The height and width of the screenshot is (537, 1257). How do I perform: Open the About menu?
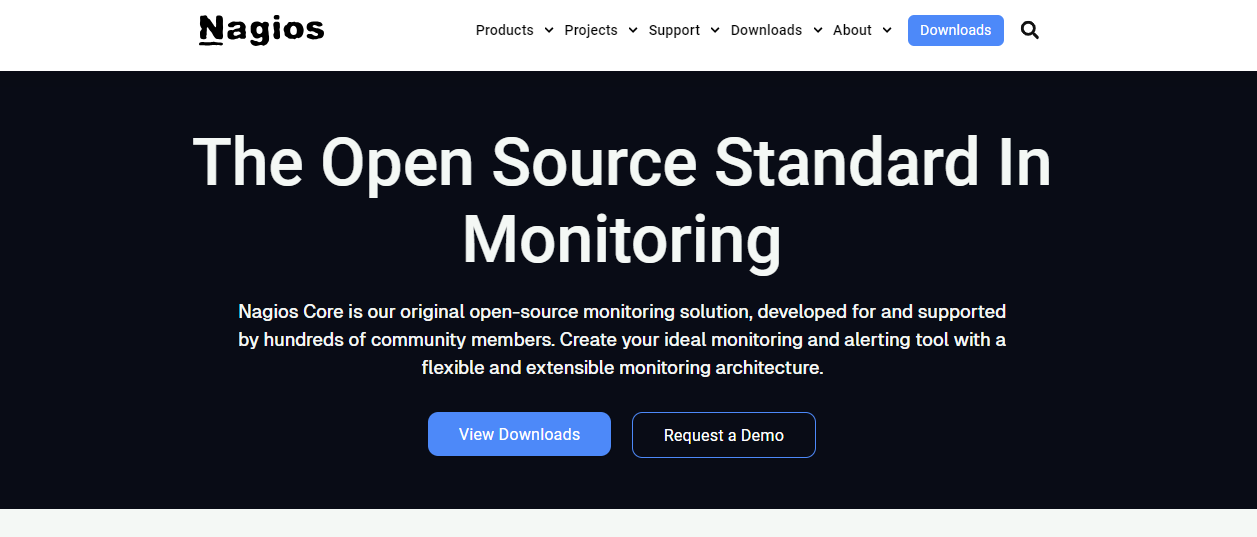point(852,30)
